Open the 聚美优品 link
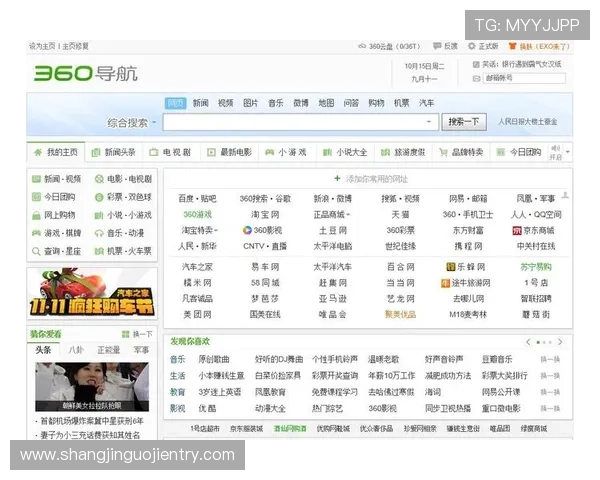600x480 pixels. (400, 315)
